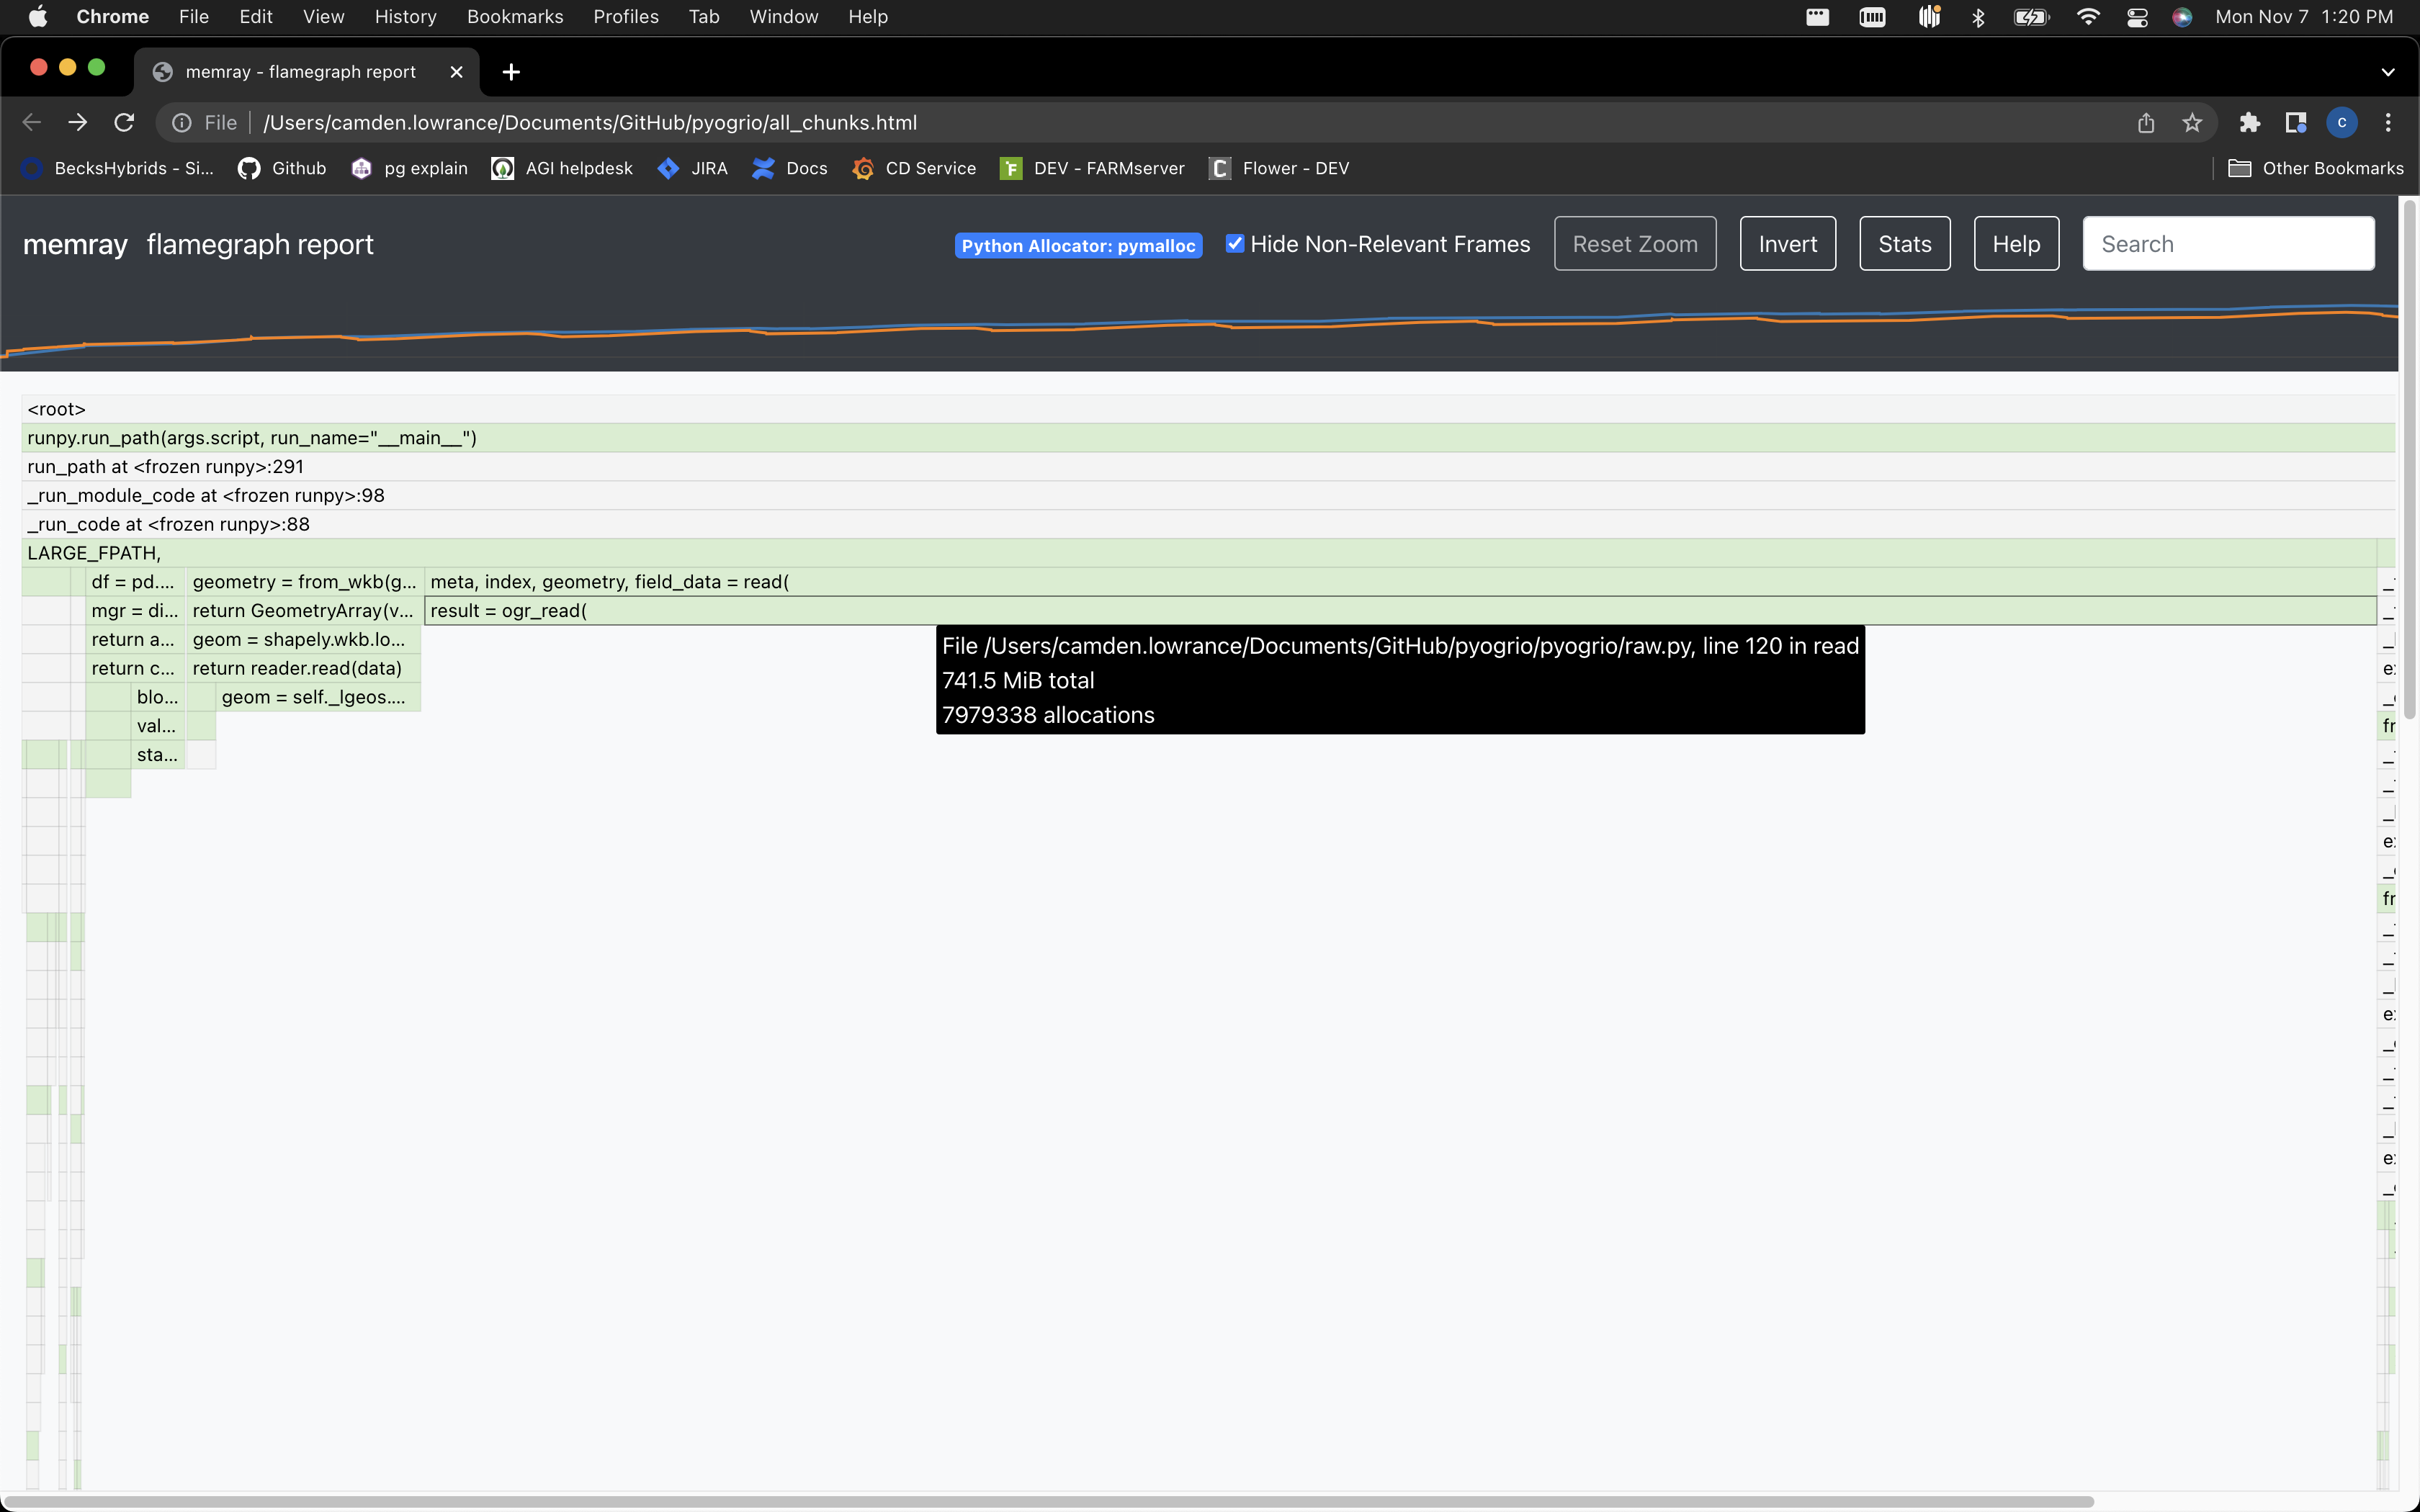Screen dimensions: 2420x1512
Task: Click the memory usage timeline graph
Action: [1198, 330]
